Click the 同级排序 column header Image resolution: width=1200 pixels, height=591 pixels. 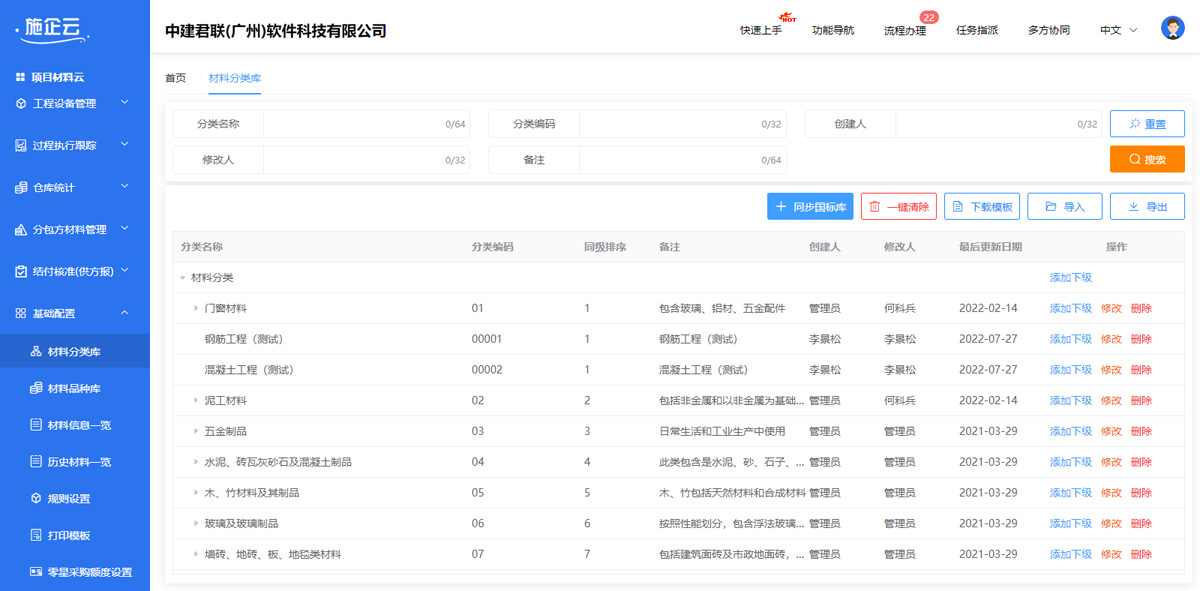pyautogui.click(x=605, y=247)
